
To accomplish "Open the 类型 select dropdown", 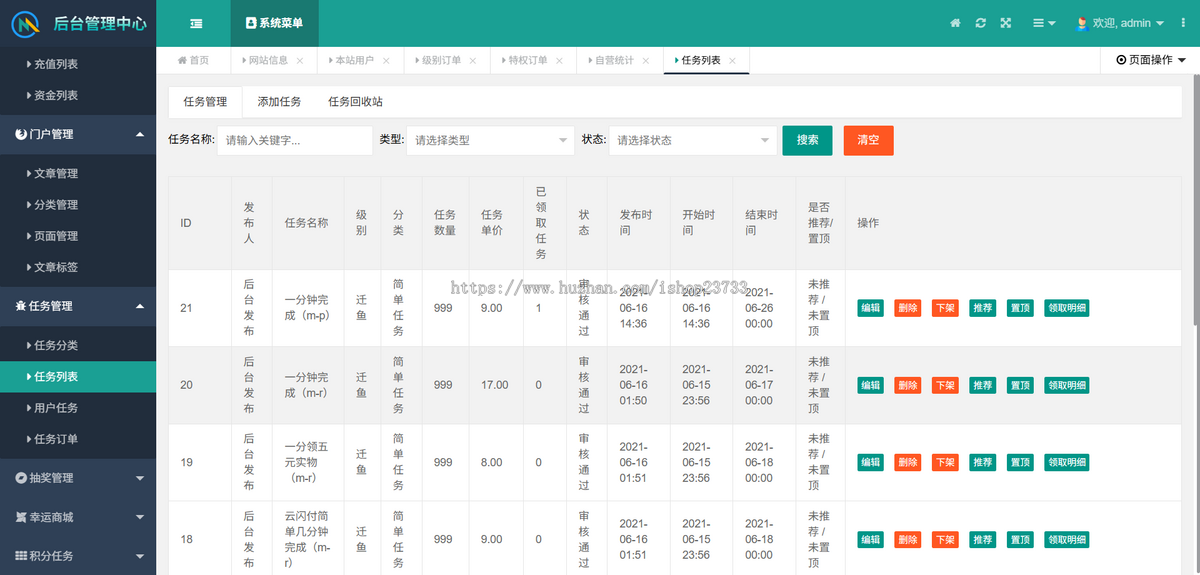I will (x=490, y=140).
